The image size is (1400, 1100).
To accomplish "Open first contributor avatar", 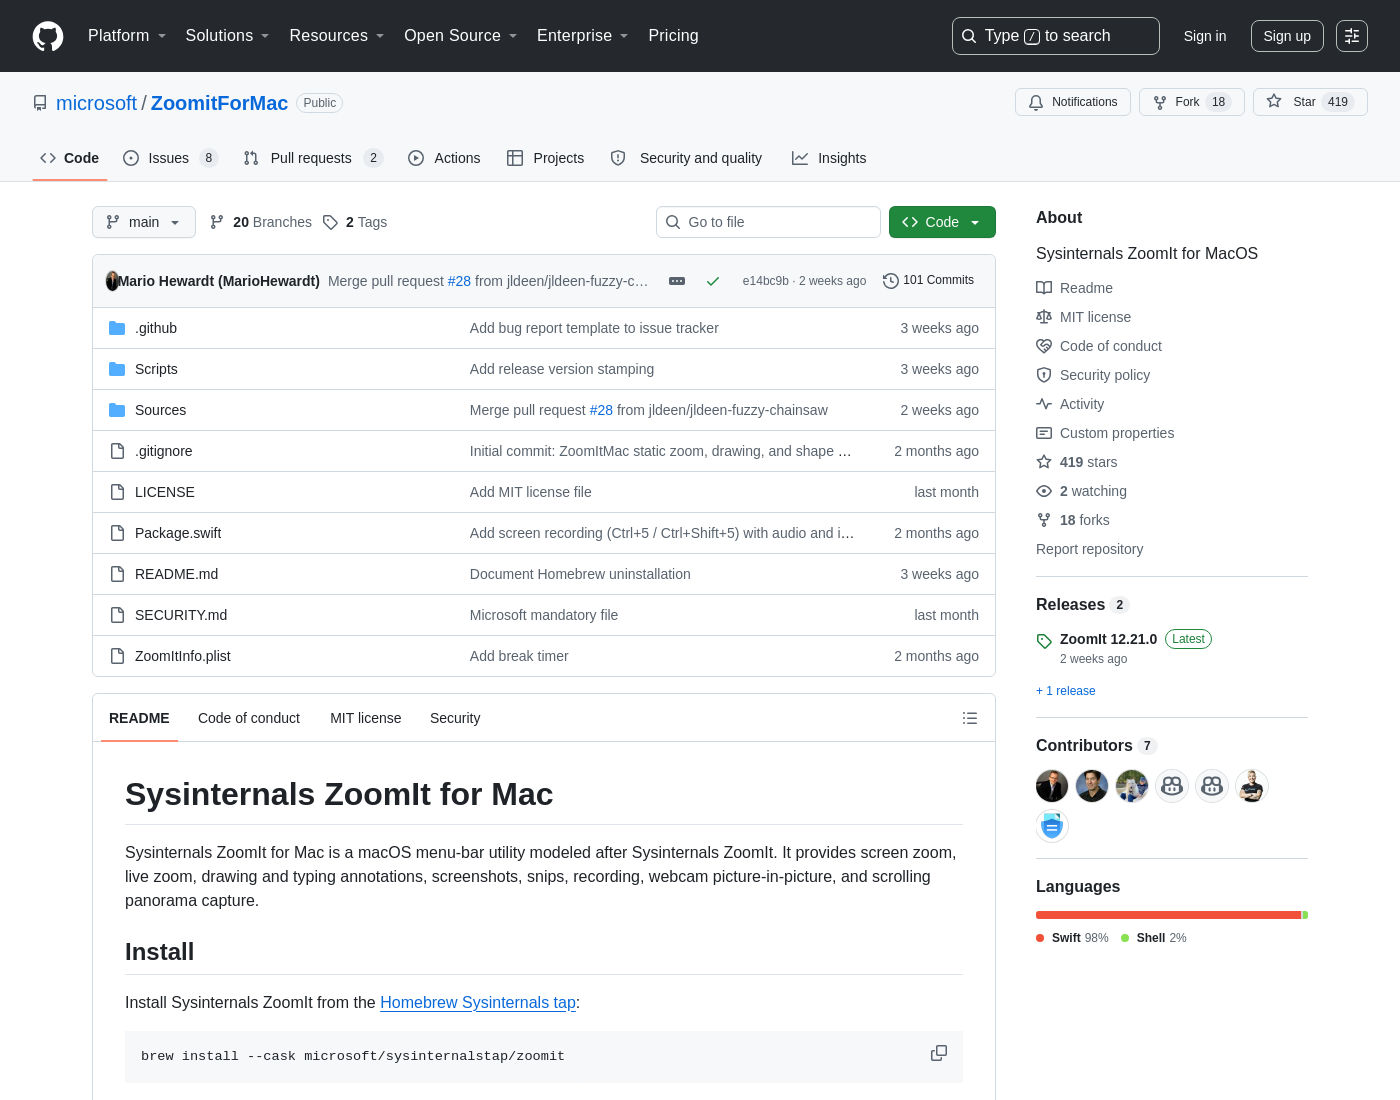I will (x=1052, y=786).
